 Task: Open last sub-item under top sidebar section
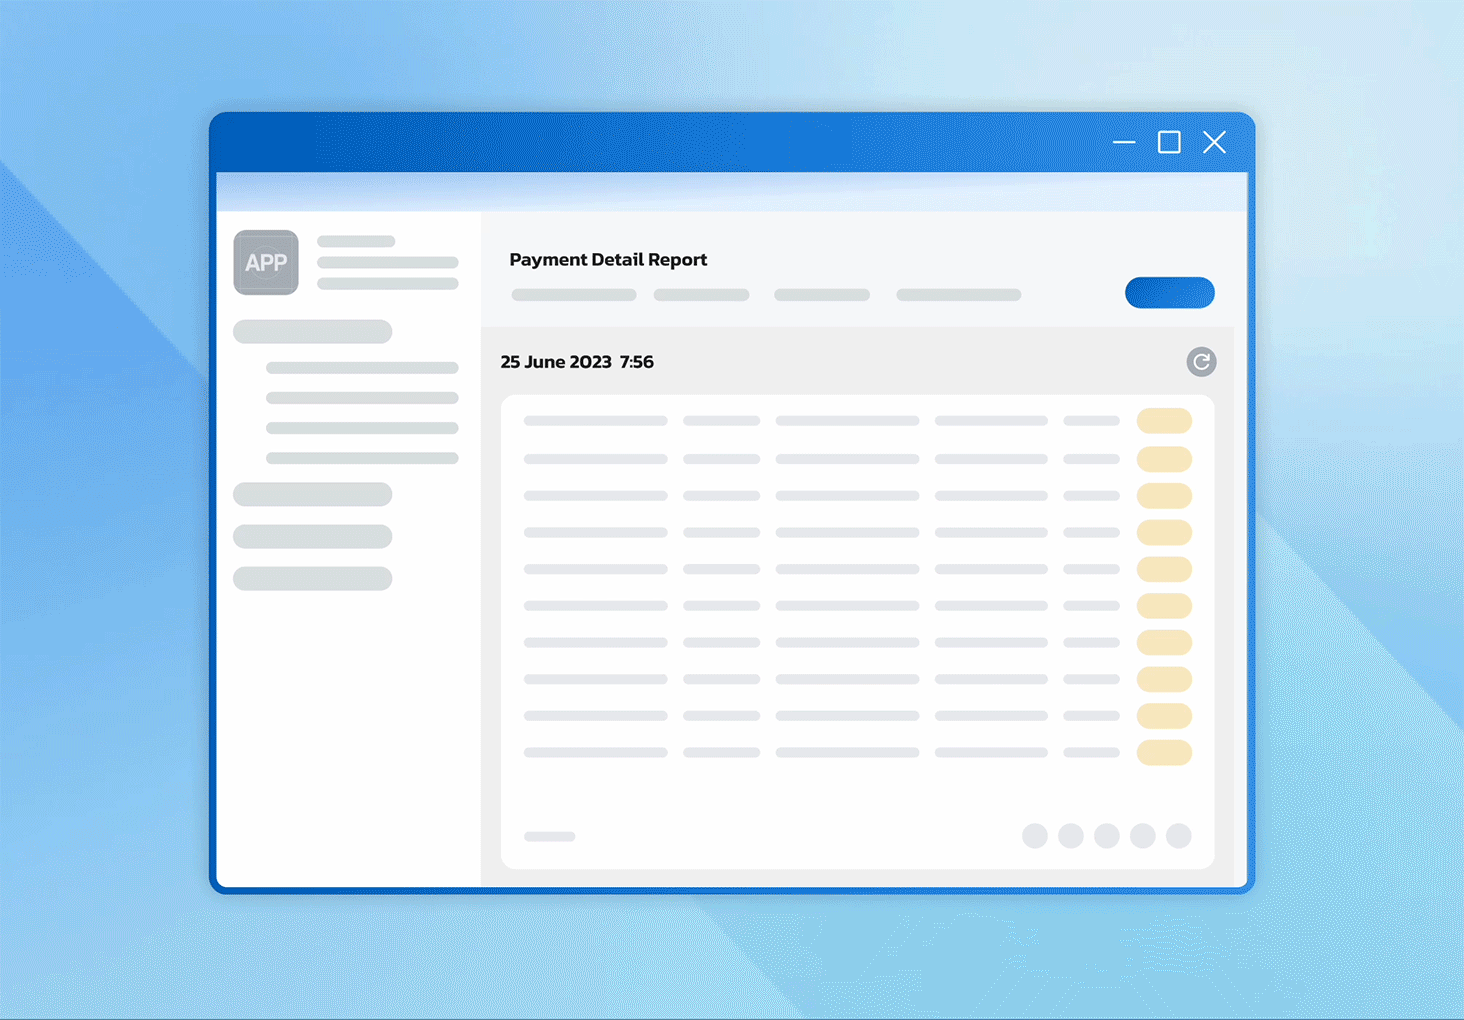click(362, 458)
